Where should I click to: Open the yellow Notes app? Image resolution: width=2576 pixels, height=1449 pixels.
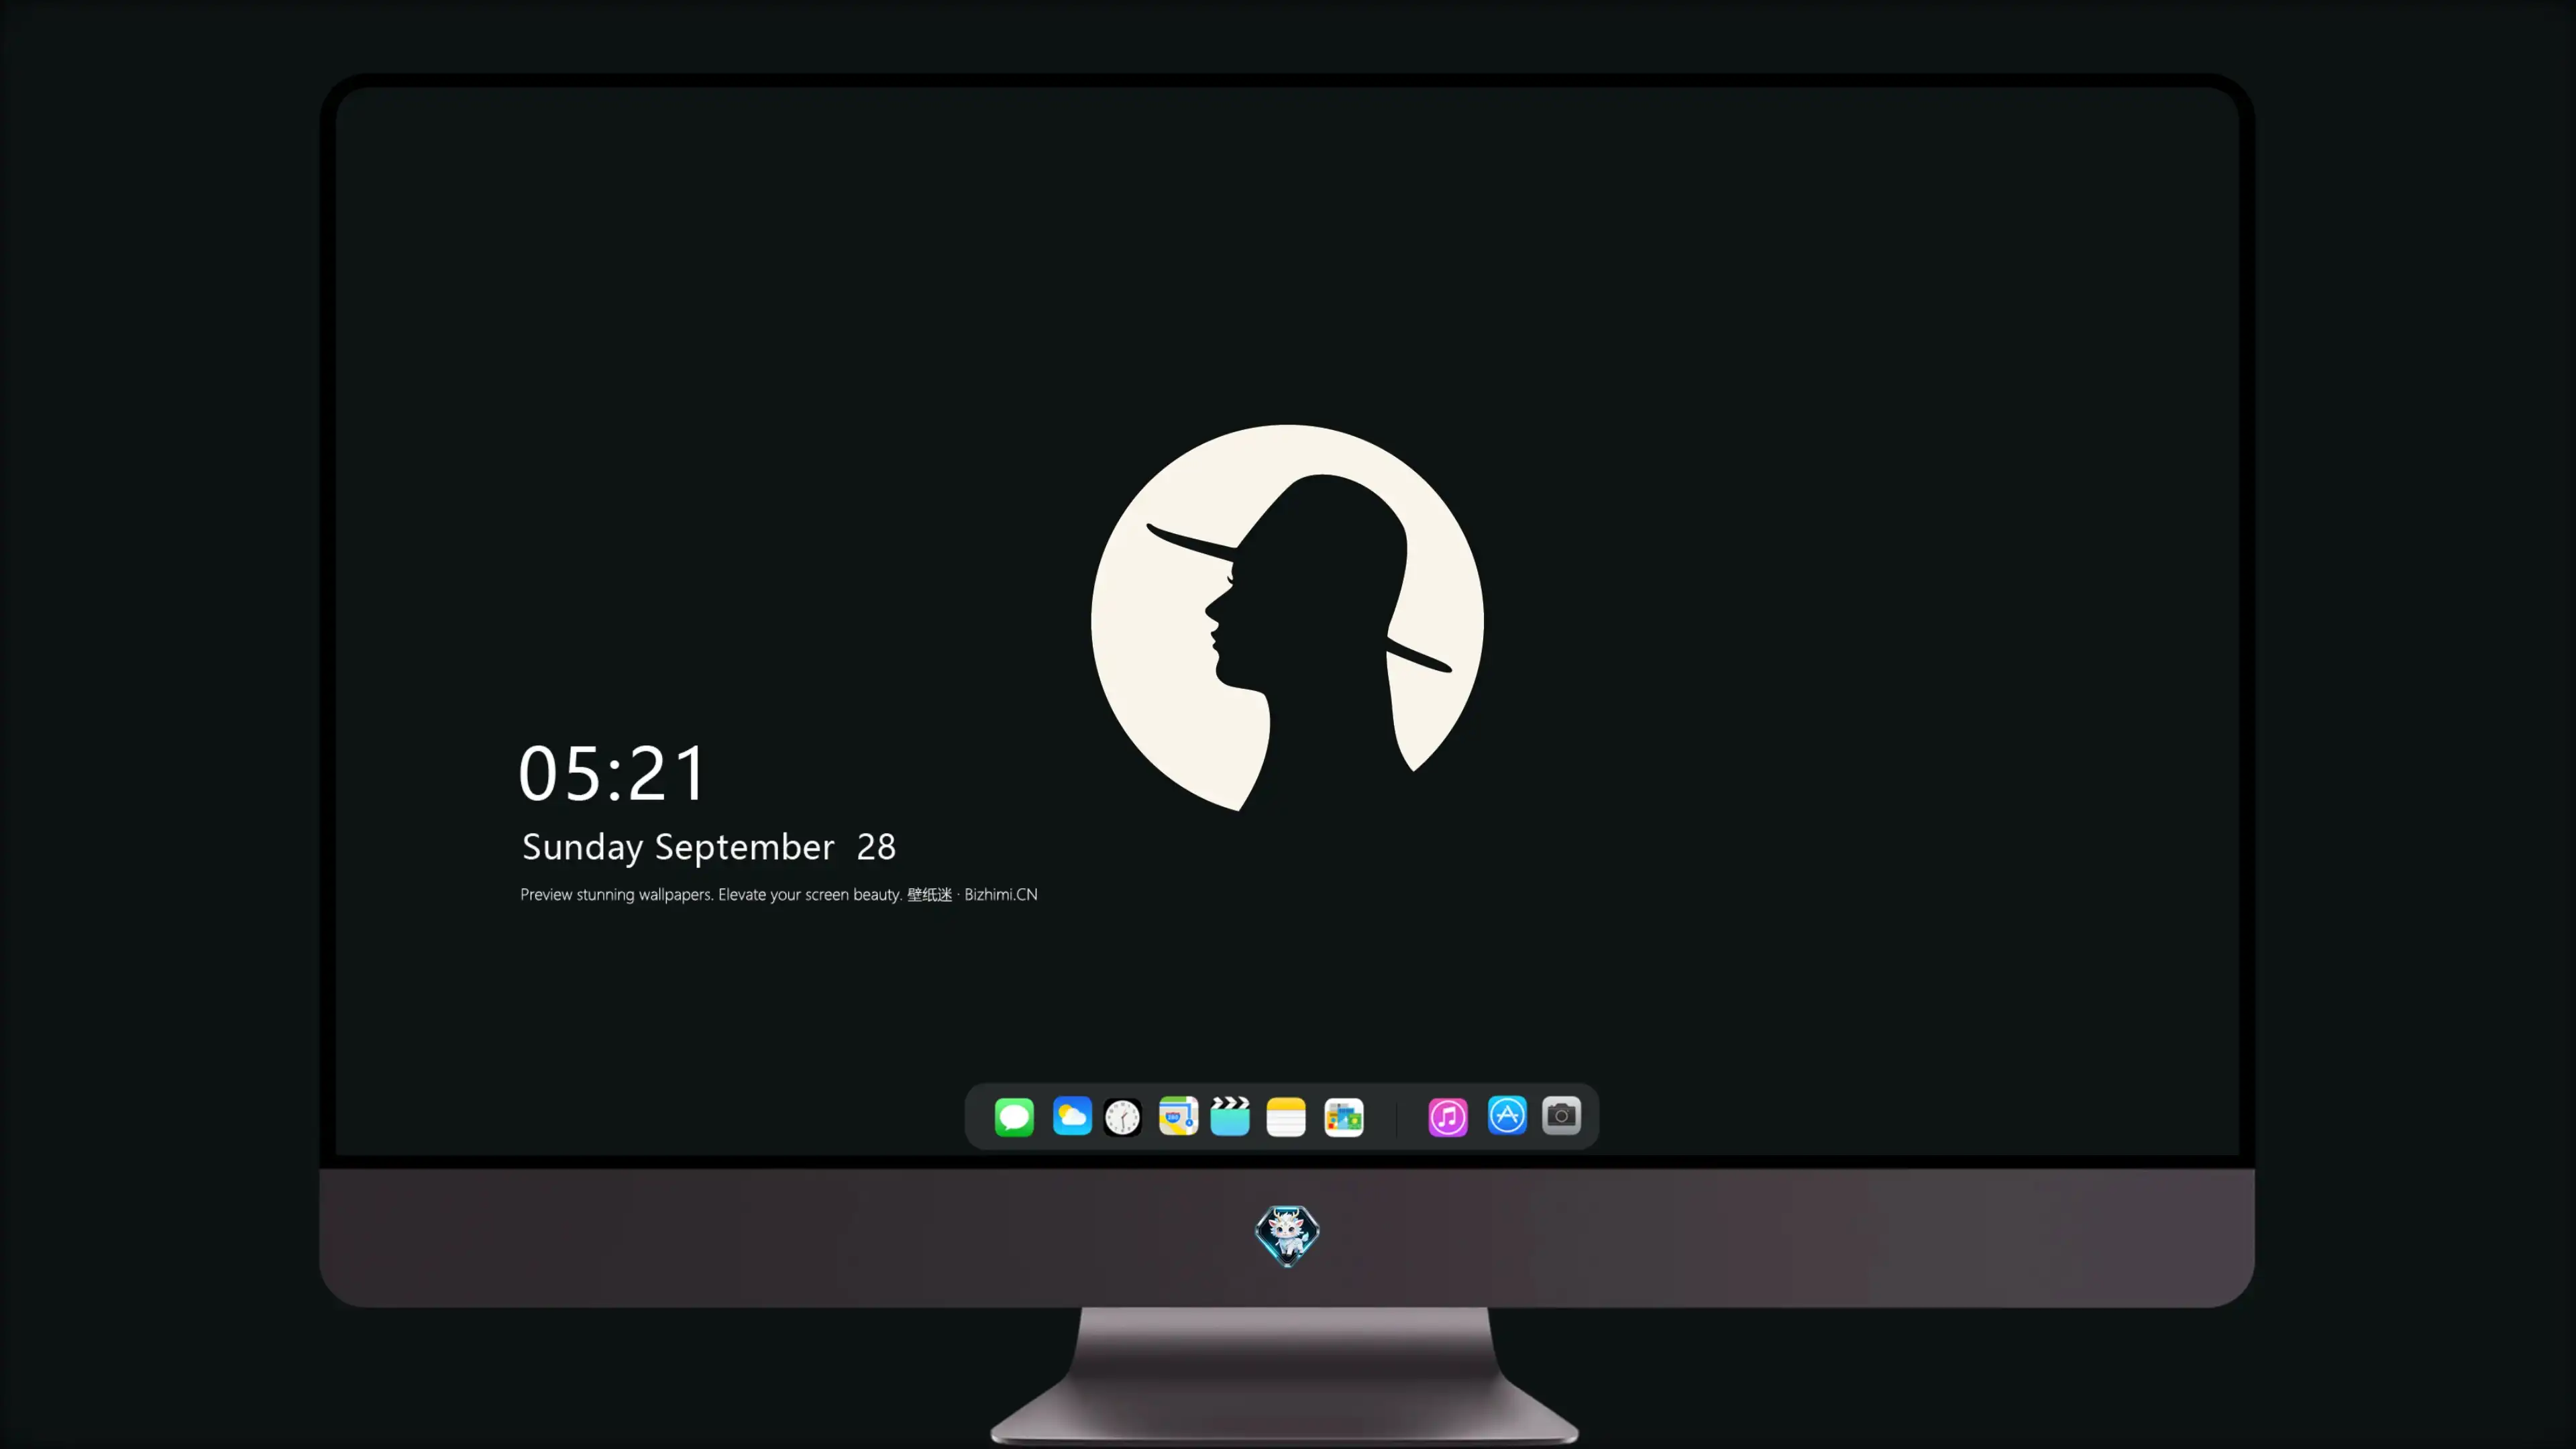tap(1286, 1116)
